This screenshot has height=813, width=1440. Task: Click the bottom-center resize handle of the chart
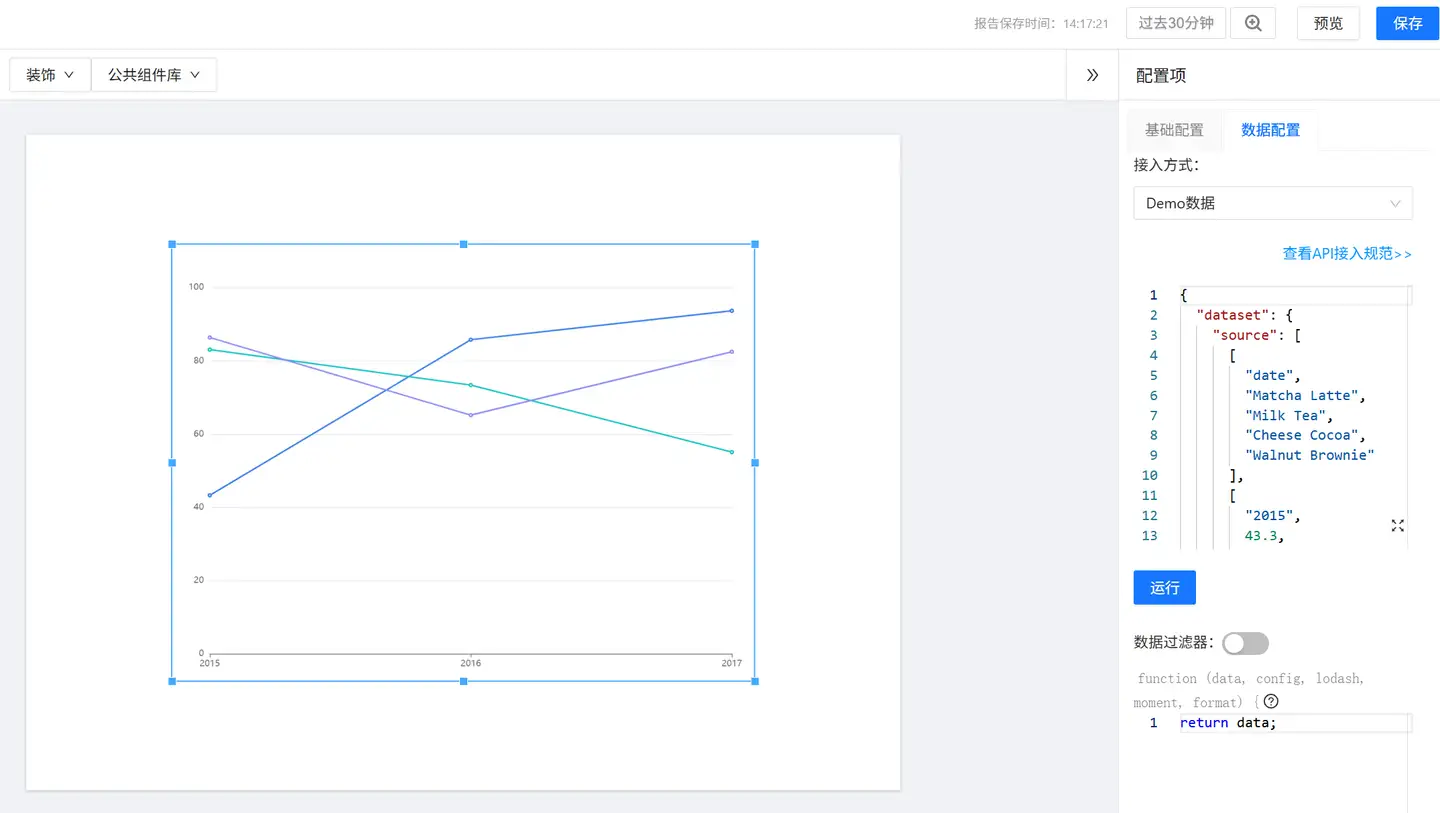(x=463, y=681)
